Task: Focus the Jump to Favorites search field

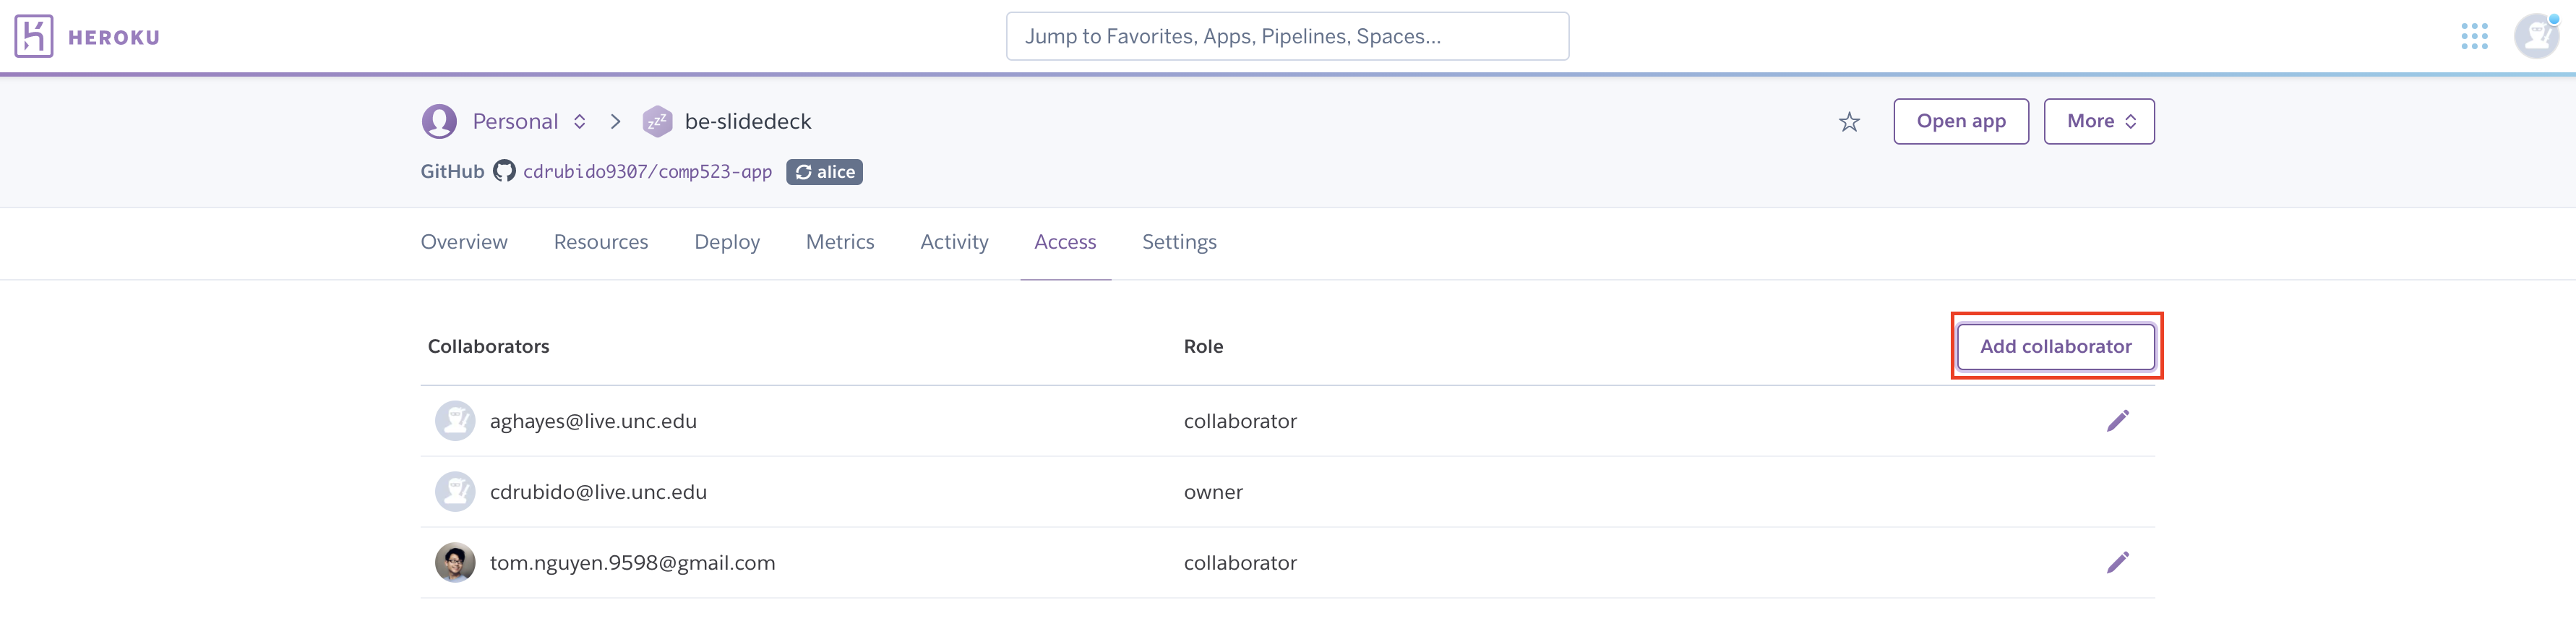Action: click(1287, 37)
